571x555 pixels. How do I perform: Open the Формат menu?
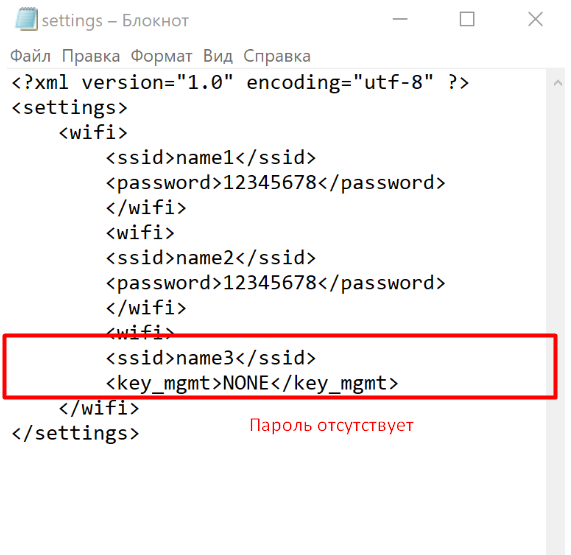[x=161, y=56]
